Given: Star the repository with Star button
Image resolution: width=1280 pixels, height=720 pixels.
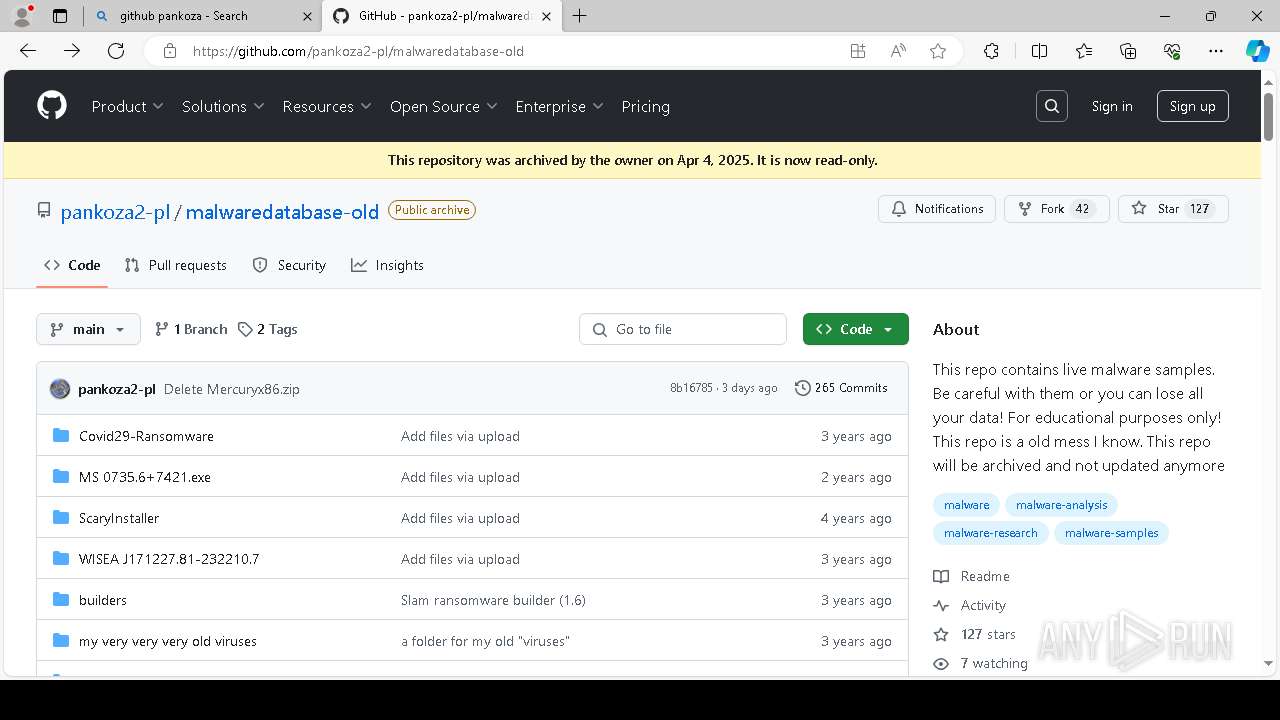Looking at the screenshot, I should [x=1173, y=209].
